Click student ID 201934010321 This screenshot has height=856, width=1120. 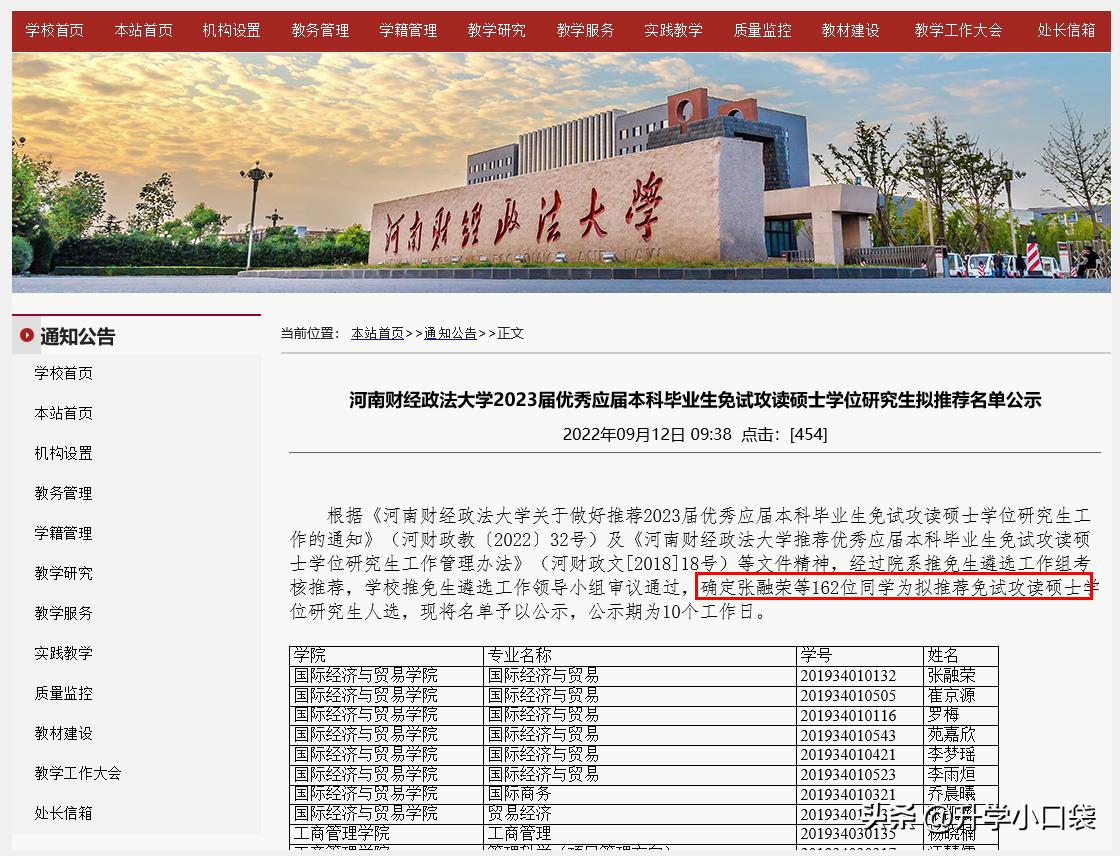point(848,795)
